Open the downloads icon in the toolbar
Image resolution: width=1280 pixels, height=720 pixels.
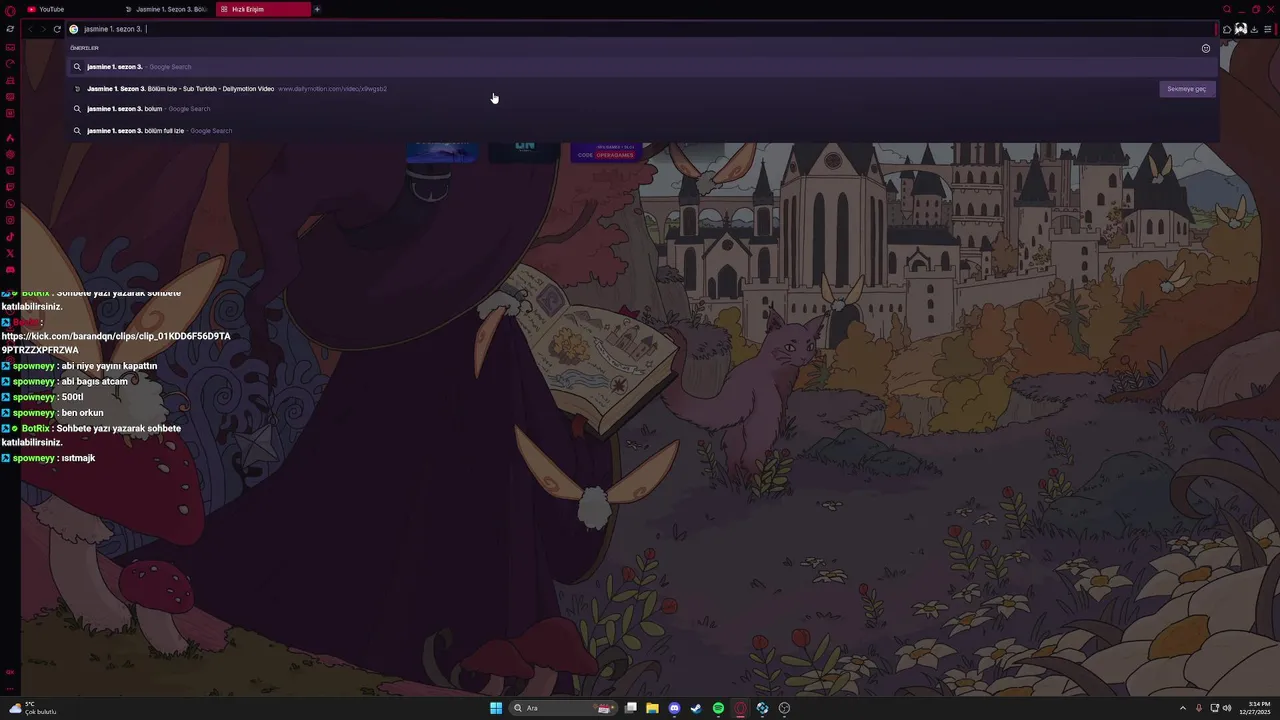1254,29
